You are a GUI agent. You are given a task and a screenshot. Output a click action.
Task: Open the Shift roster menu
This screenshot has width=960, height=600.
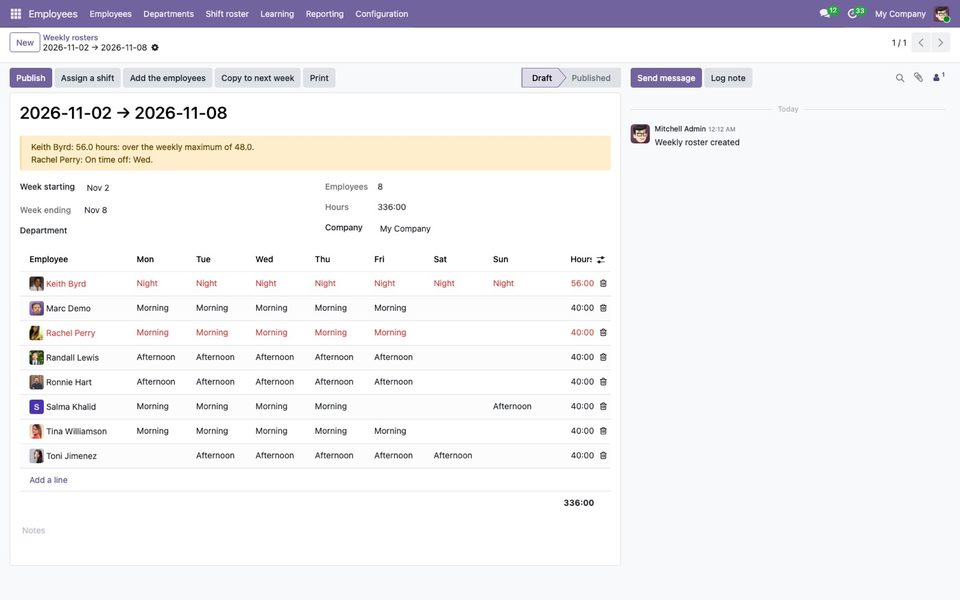(227, 13)
